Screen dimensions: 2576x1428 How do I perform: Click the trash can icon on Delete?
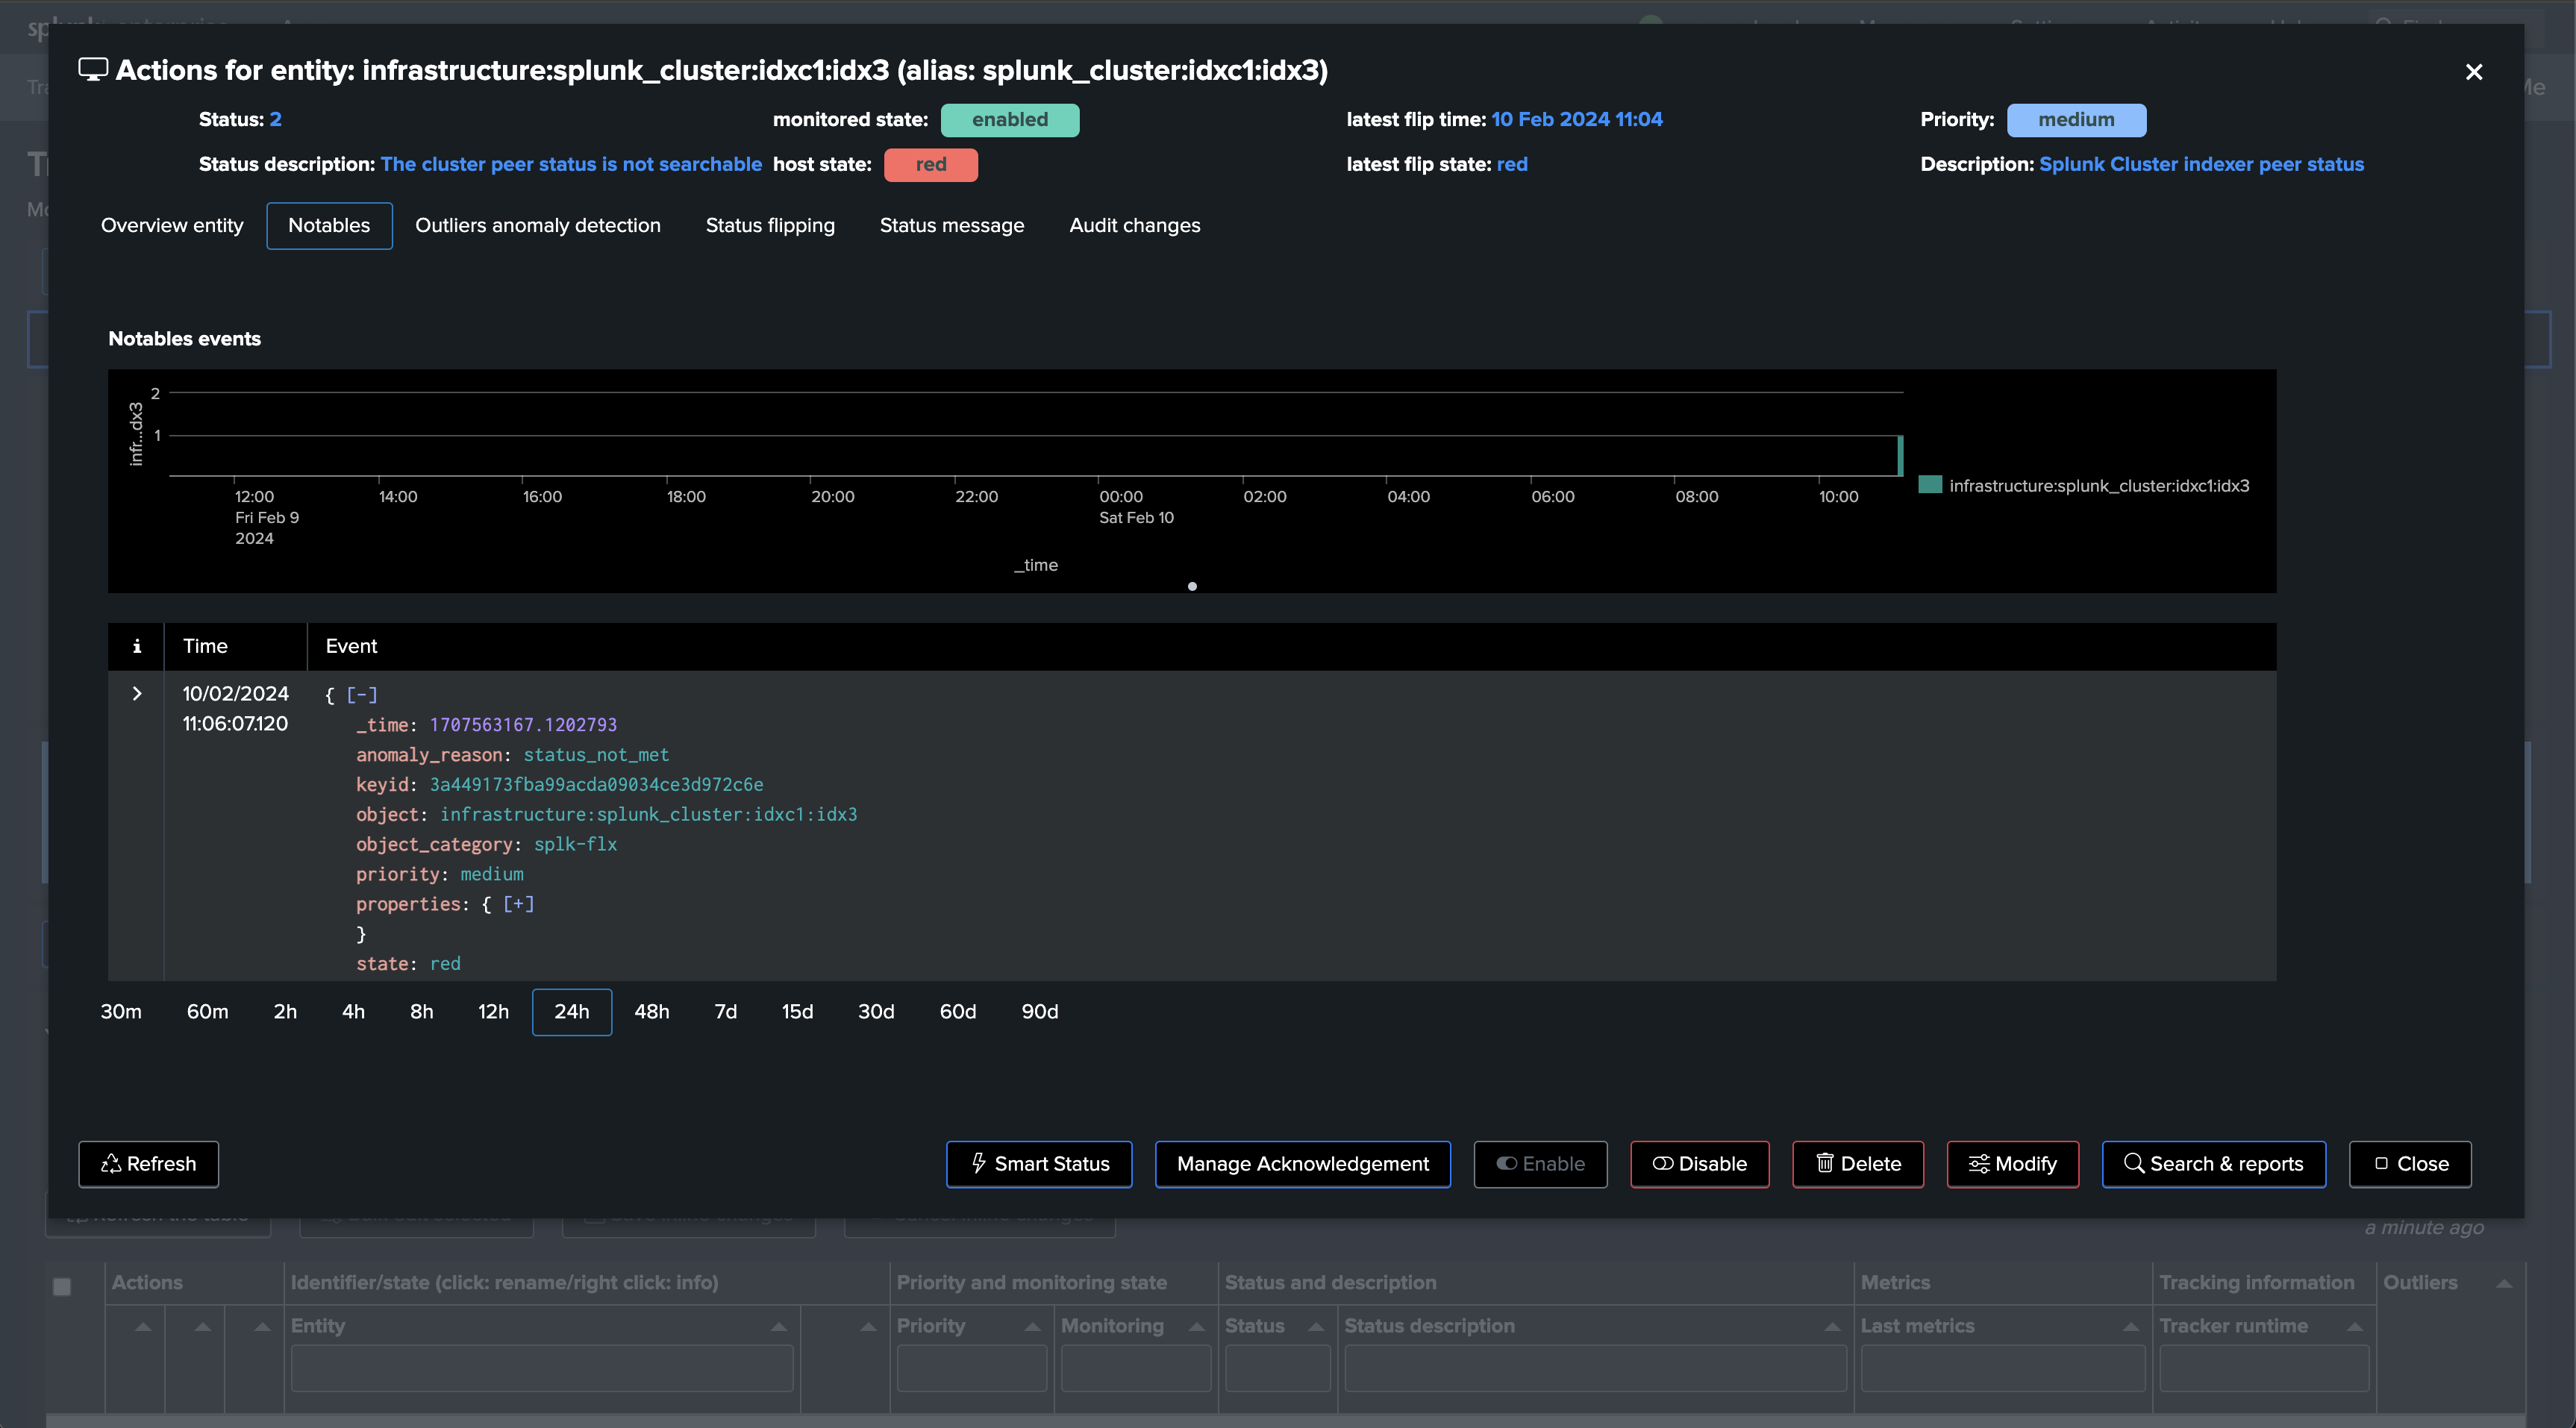1825,1163
